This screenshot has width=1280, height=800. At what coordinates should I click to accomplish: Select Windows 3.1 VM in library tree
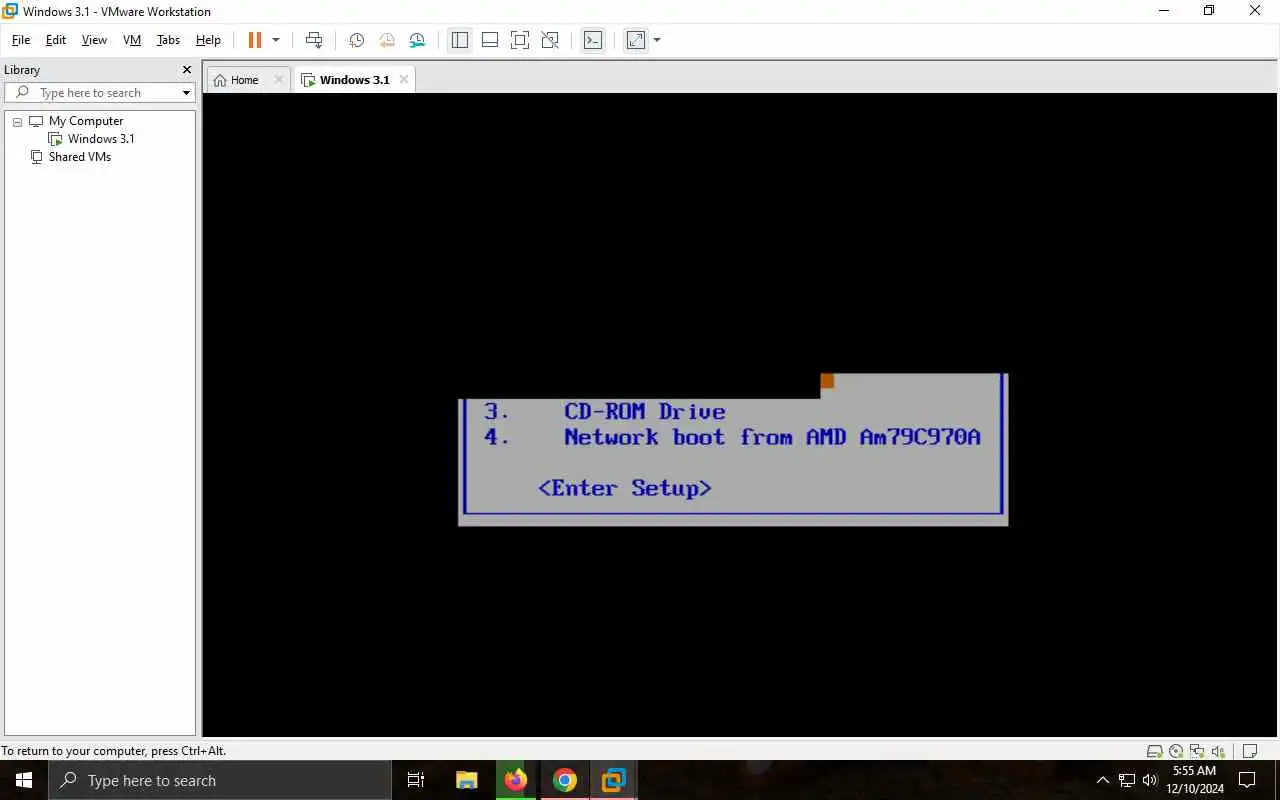[101, 139]
